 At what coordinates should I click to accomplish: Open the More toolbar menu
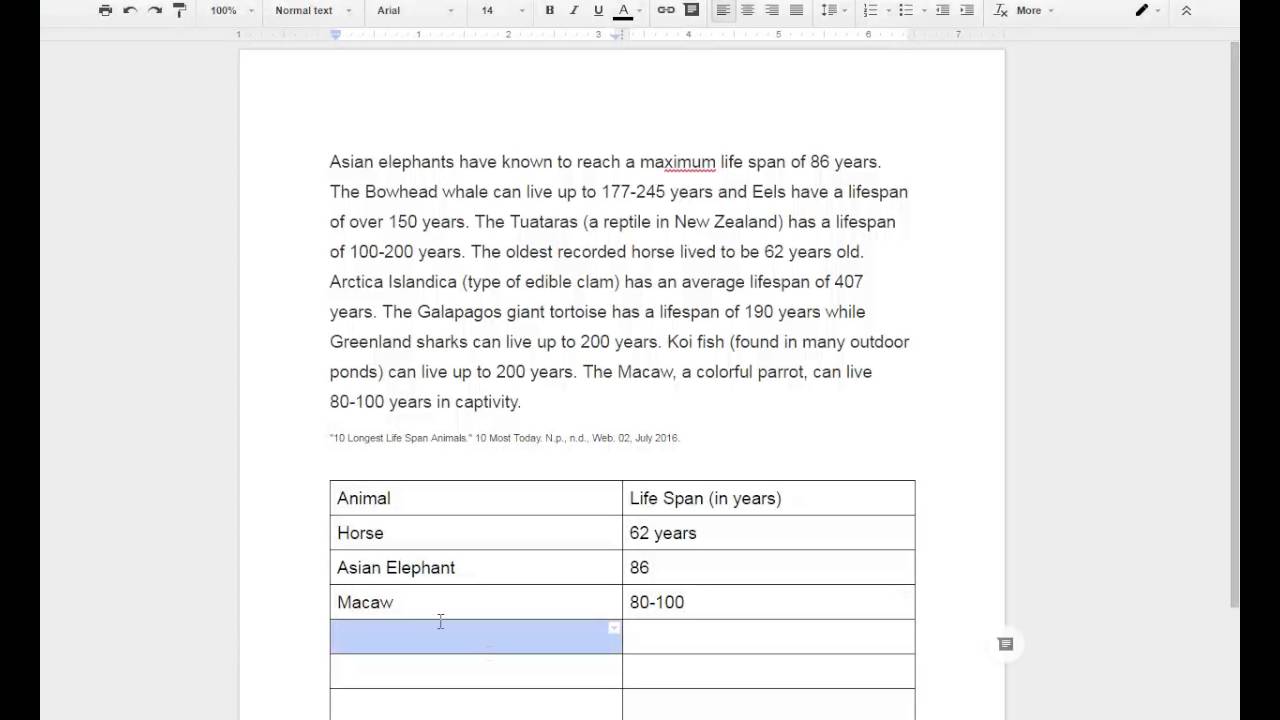point(1035,10)
